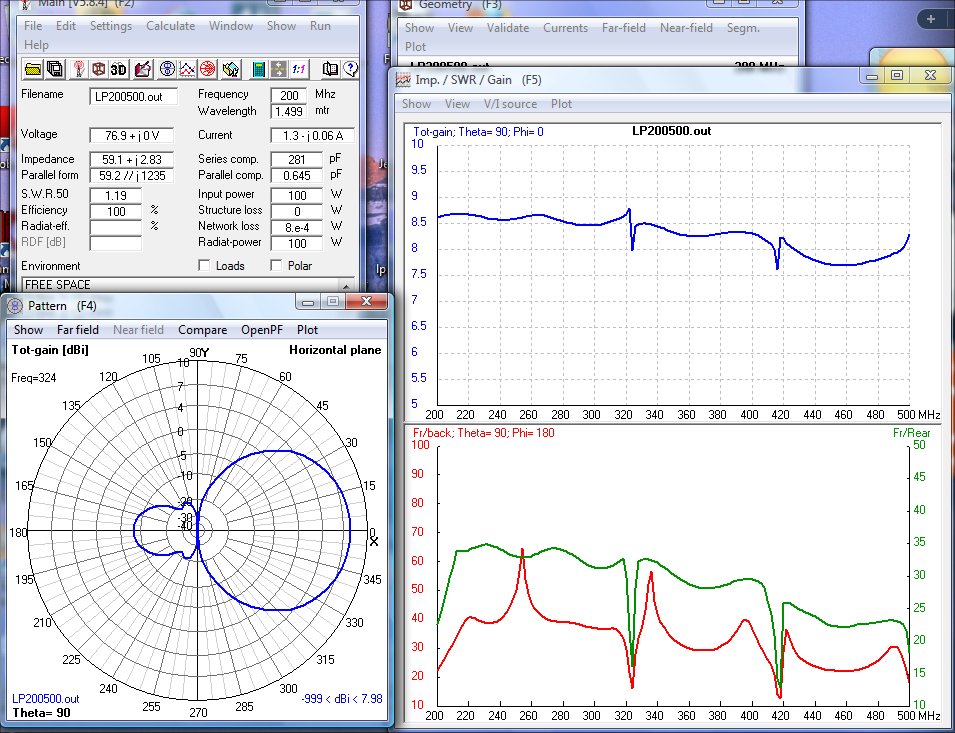Viewport: 955px width, 733px height.
Task: Open the wireframe Geometry viewer icon
Action: pyautogui.click(x=100, y=69)
